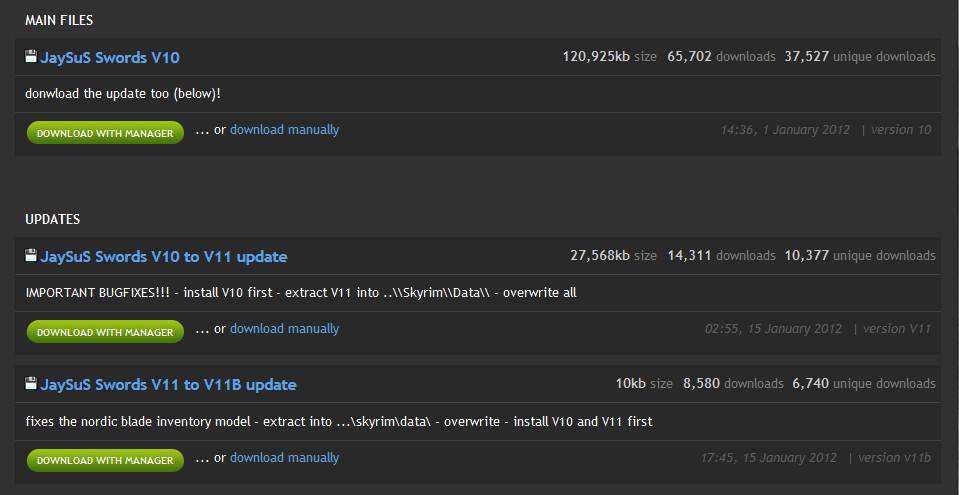The width and height of the screenshot is (959, 495).
Task: Download V10 to V11 update manually
Action: point(284,329)
